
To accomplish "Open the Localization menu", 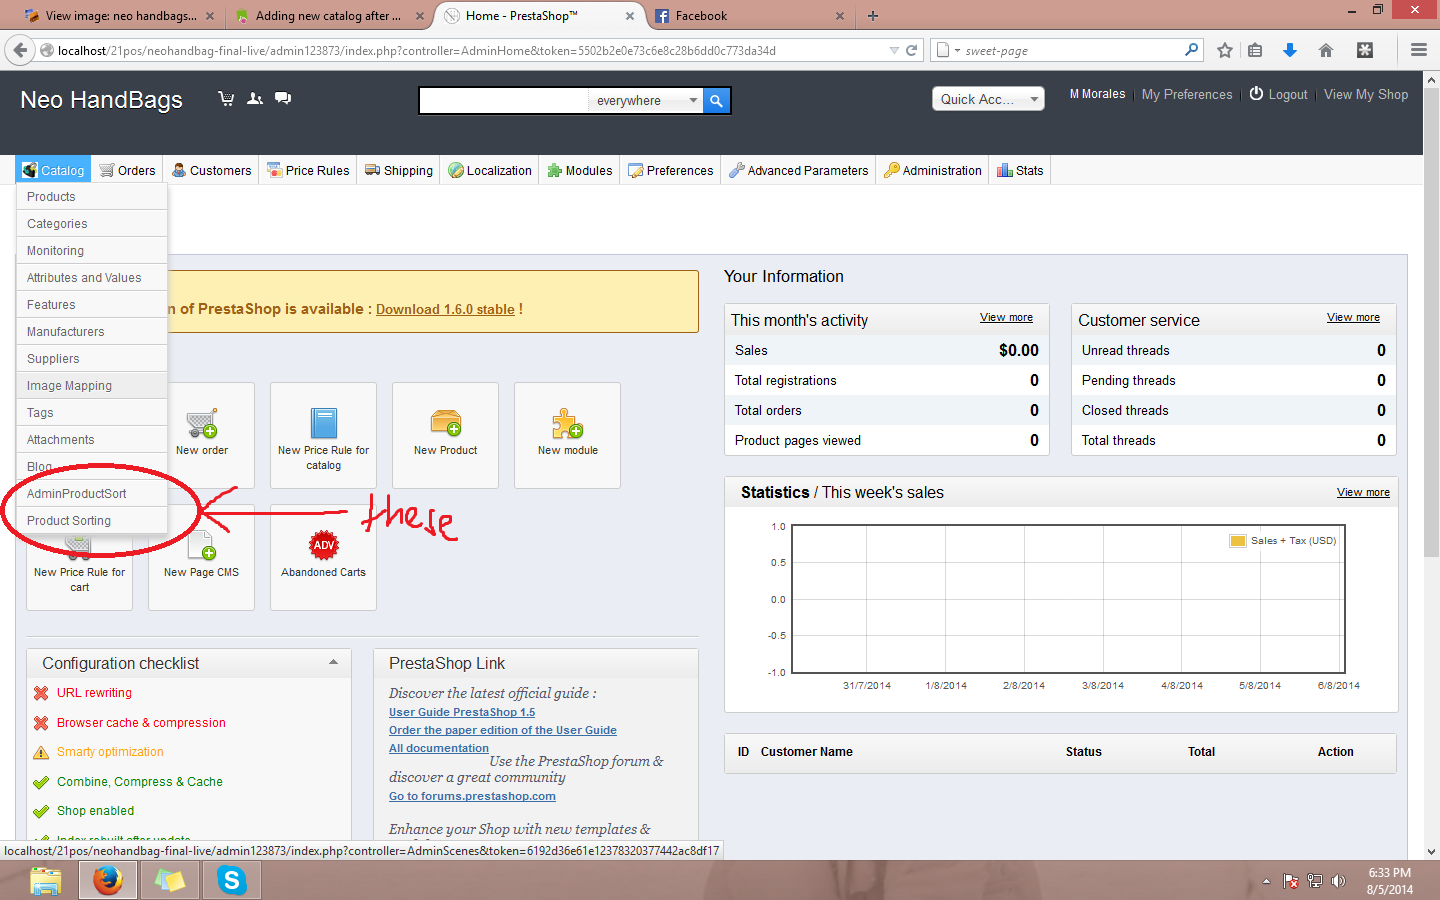I will (x=490, y=170).
